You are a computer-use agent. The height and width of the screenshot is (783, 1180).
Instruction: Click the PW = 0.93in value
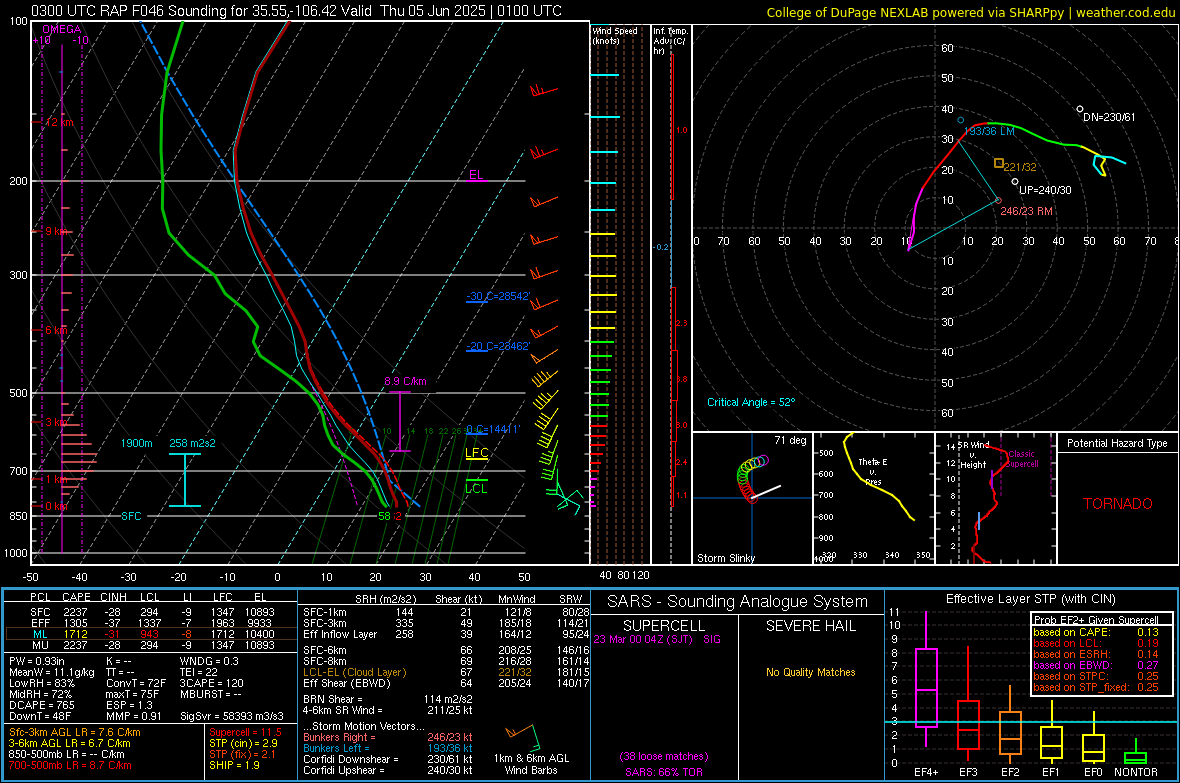tap(36, 661)
